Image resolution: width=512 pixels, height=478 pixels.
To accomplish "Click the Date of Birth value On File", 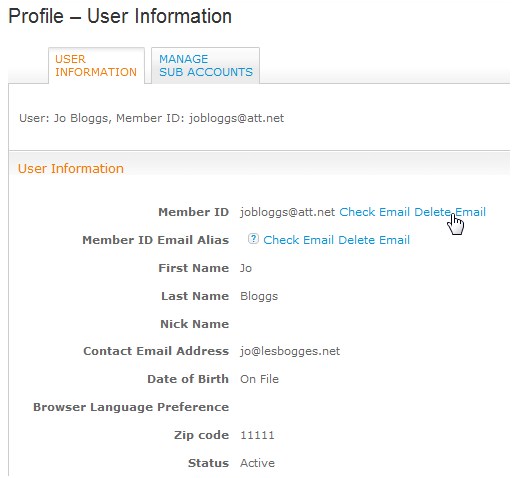I will click(x=259, y=379).
